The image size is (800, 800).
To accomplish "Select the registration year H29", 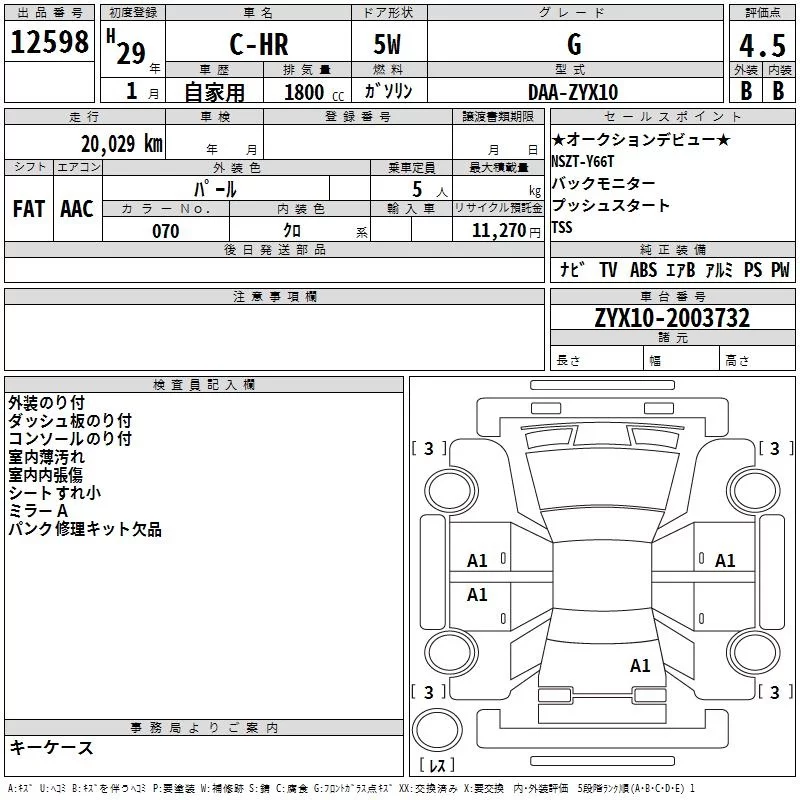I will click(127, 47).
